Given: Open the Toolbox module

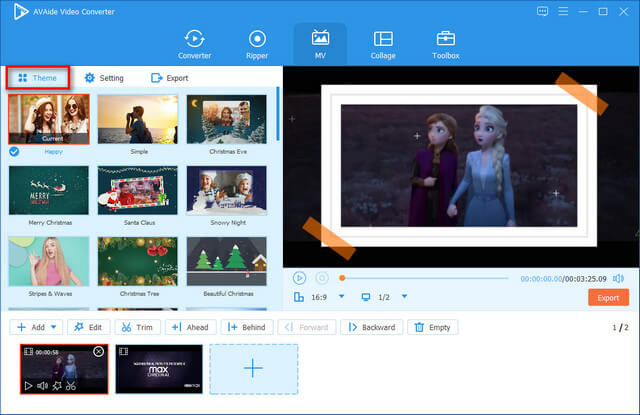Looking at the screenshot, I should [446, 44].
